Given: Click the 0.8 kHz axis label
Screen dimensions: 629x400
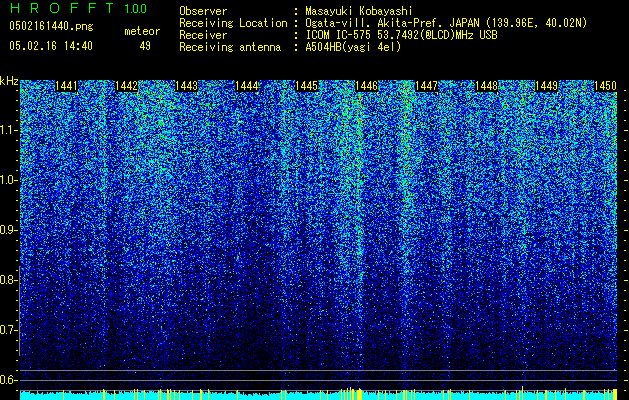Looking at the screenshot, I should click(x=8, y=280).
